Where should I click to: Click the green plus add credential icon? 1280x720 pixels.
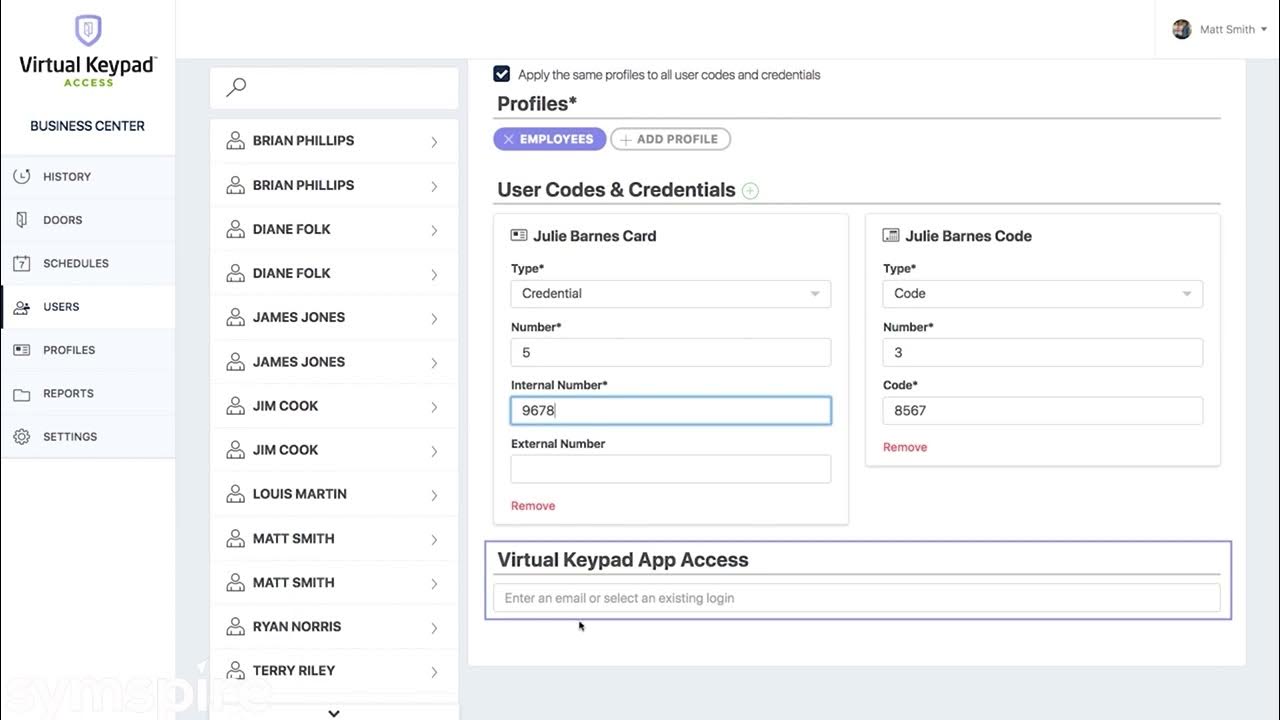[x=751, y=190]
